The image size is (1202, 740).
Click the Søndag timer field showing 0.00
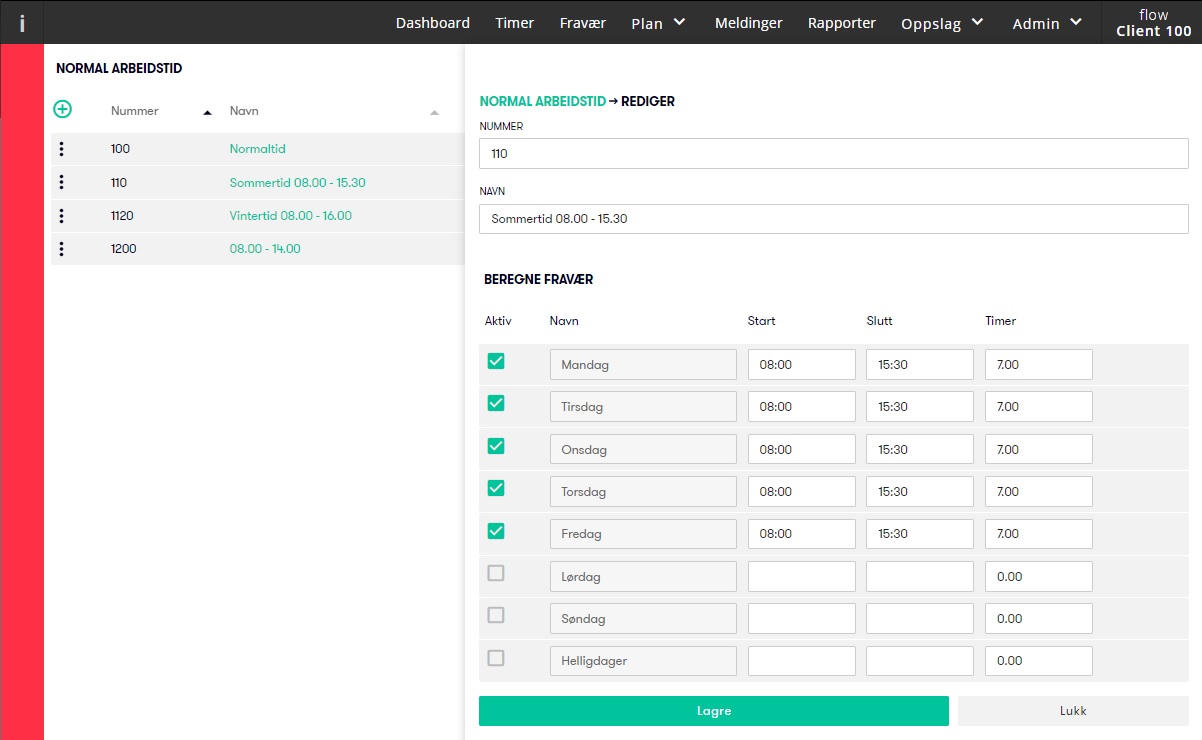coord(1039,618)
